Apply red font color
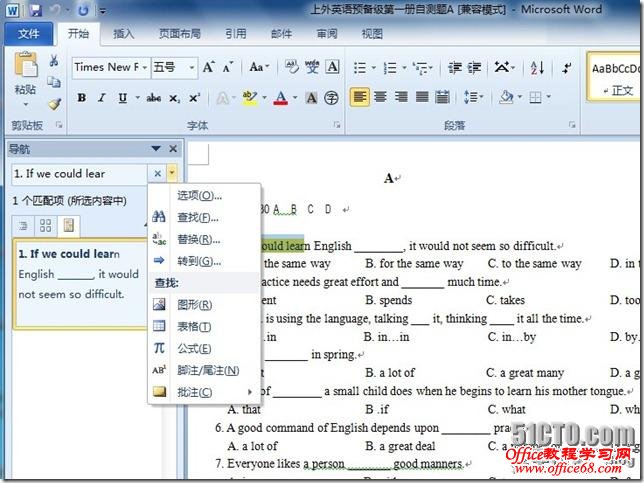Screen dimensions: 644x483 pyautogui.click(x=281, y=98)
